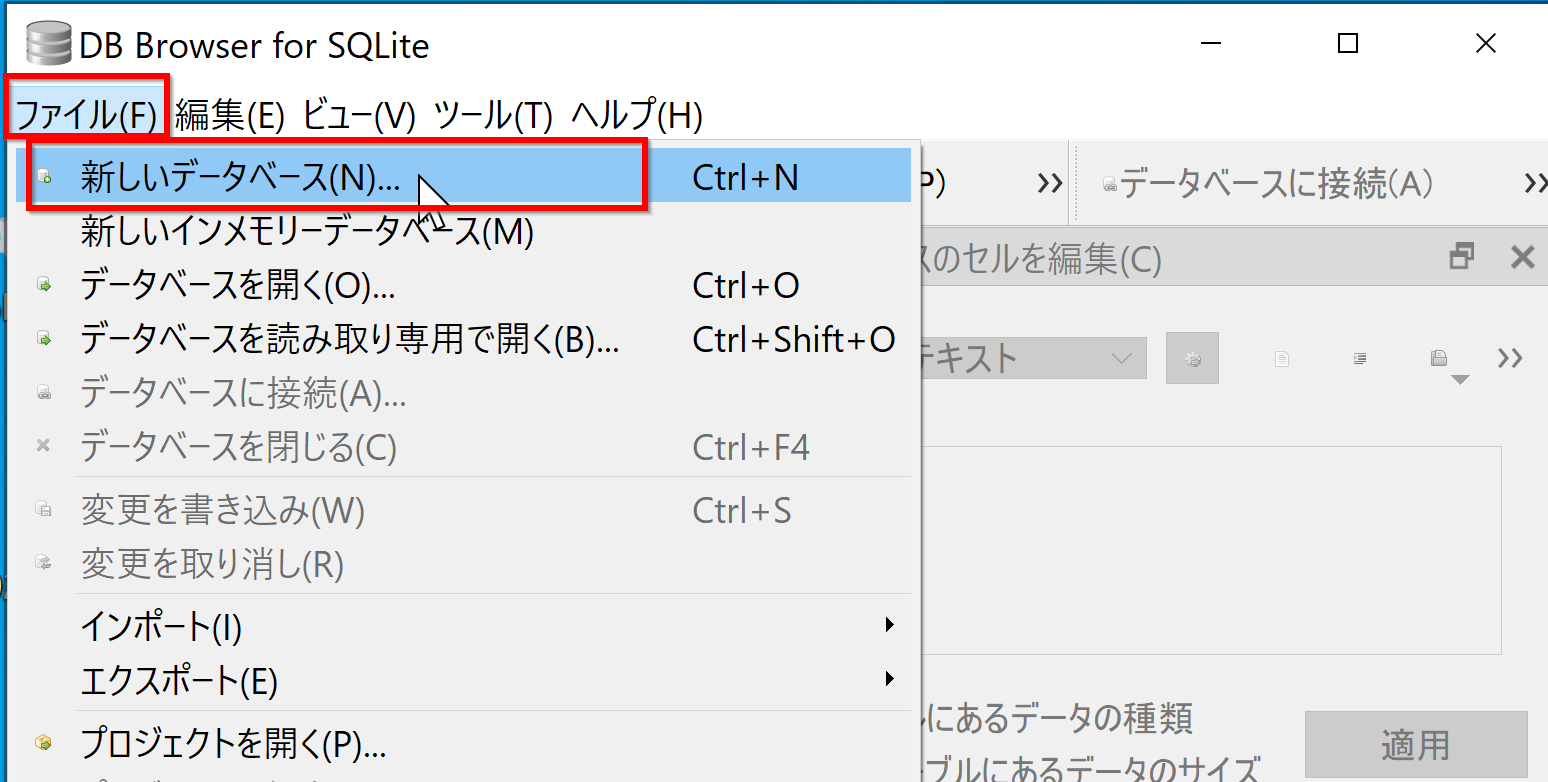This screenshot has height=782, width=1548.
Task: Expand the toolbar overflow chevron left of データベースに接続(A)
Action: [1050, 183]
